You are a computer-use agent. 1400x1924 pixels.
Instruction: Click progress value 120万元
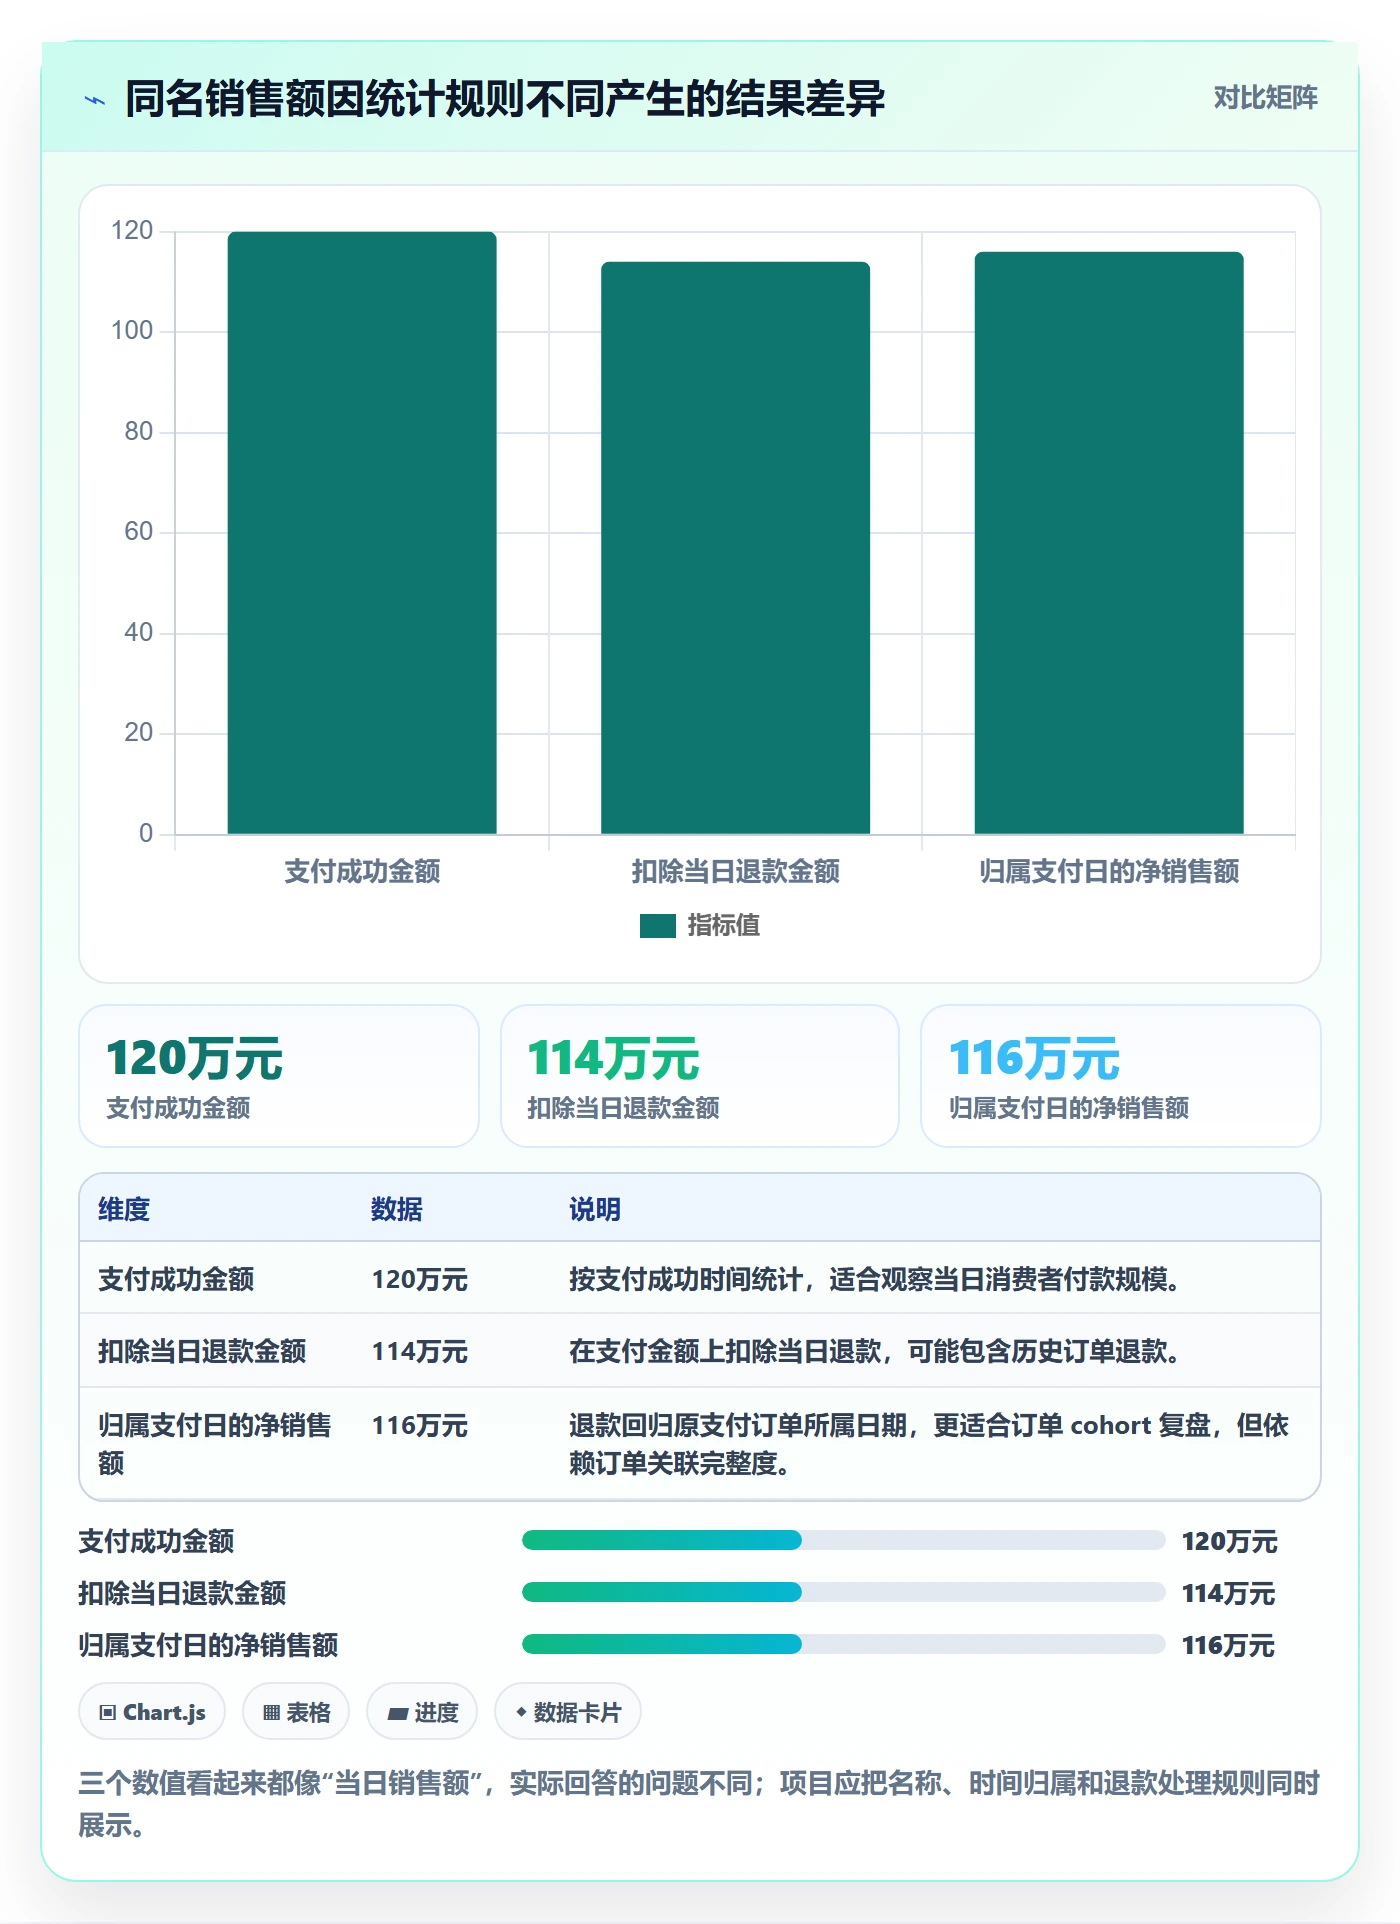1229,1542
